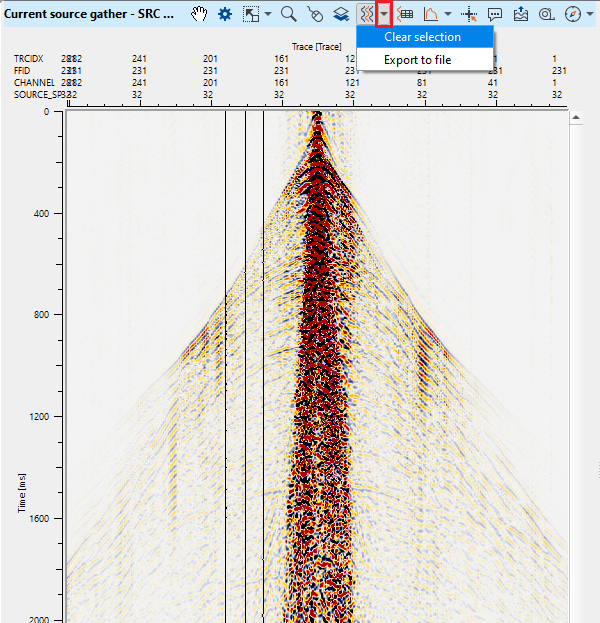
Task: Select the tape measure tool icon
Action: [546, 14]
